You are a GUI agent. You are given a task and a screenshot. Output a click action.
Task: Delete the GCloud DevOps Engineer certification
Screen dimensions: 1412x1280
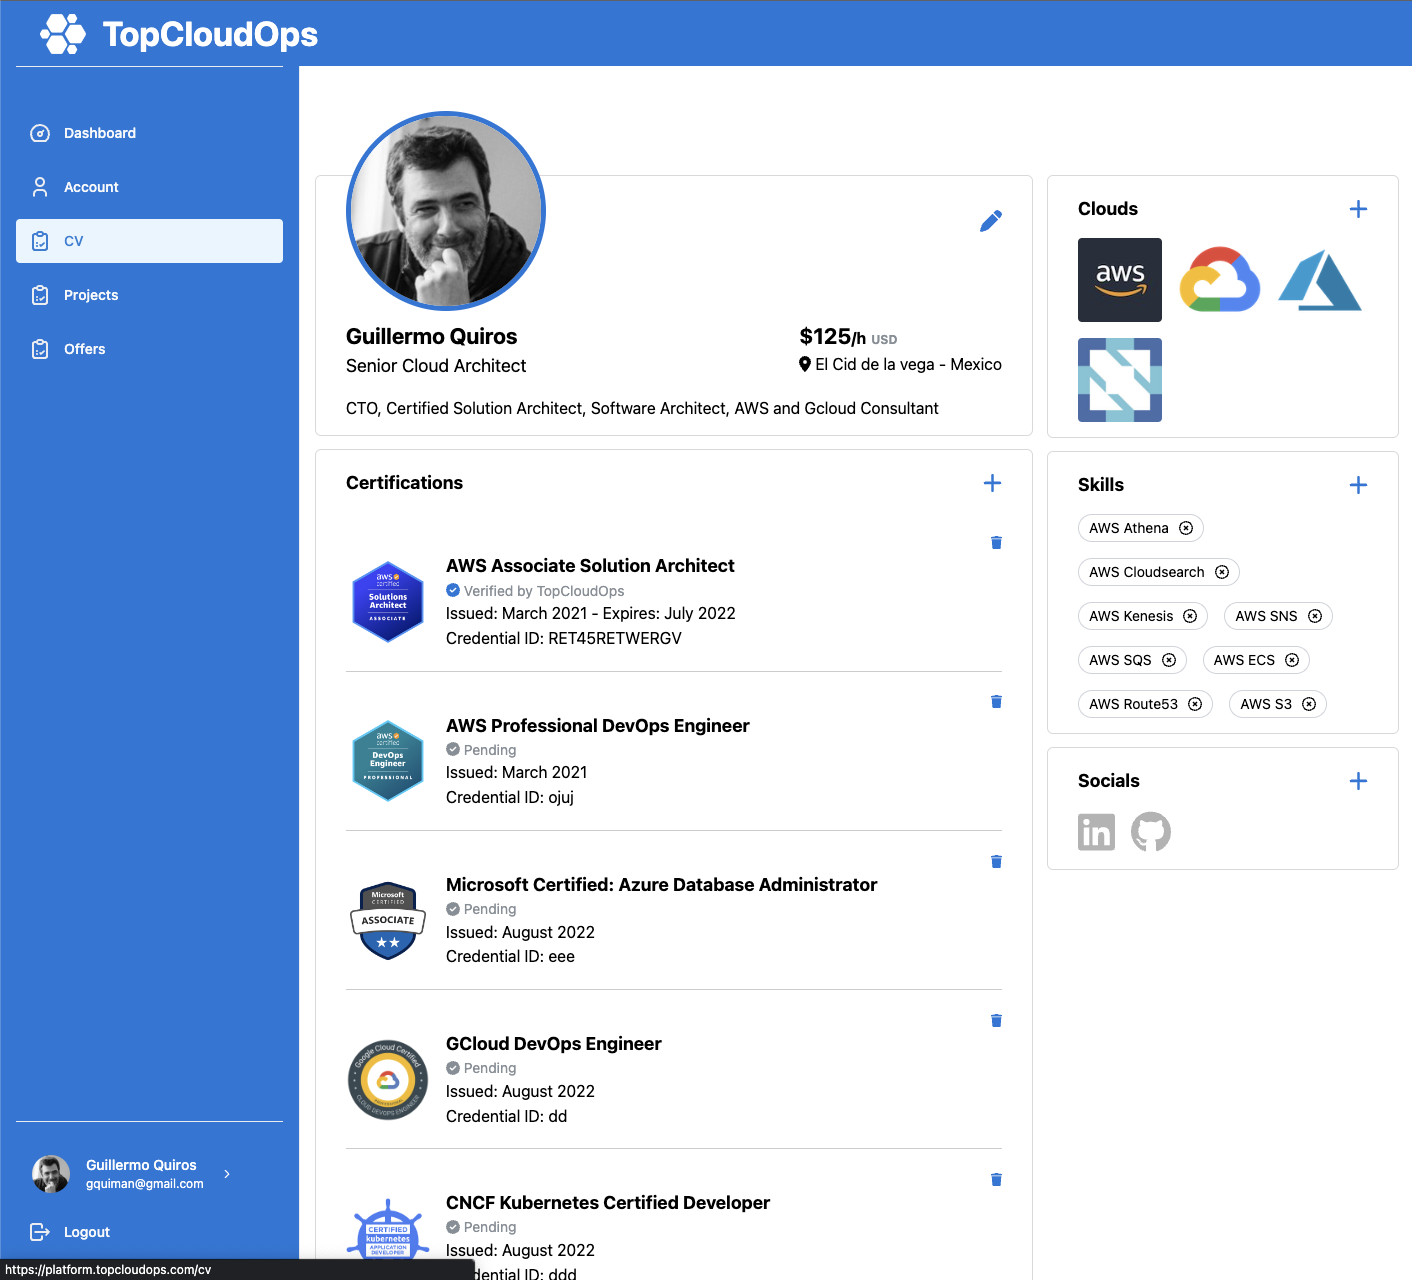(996, 1020)
